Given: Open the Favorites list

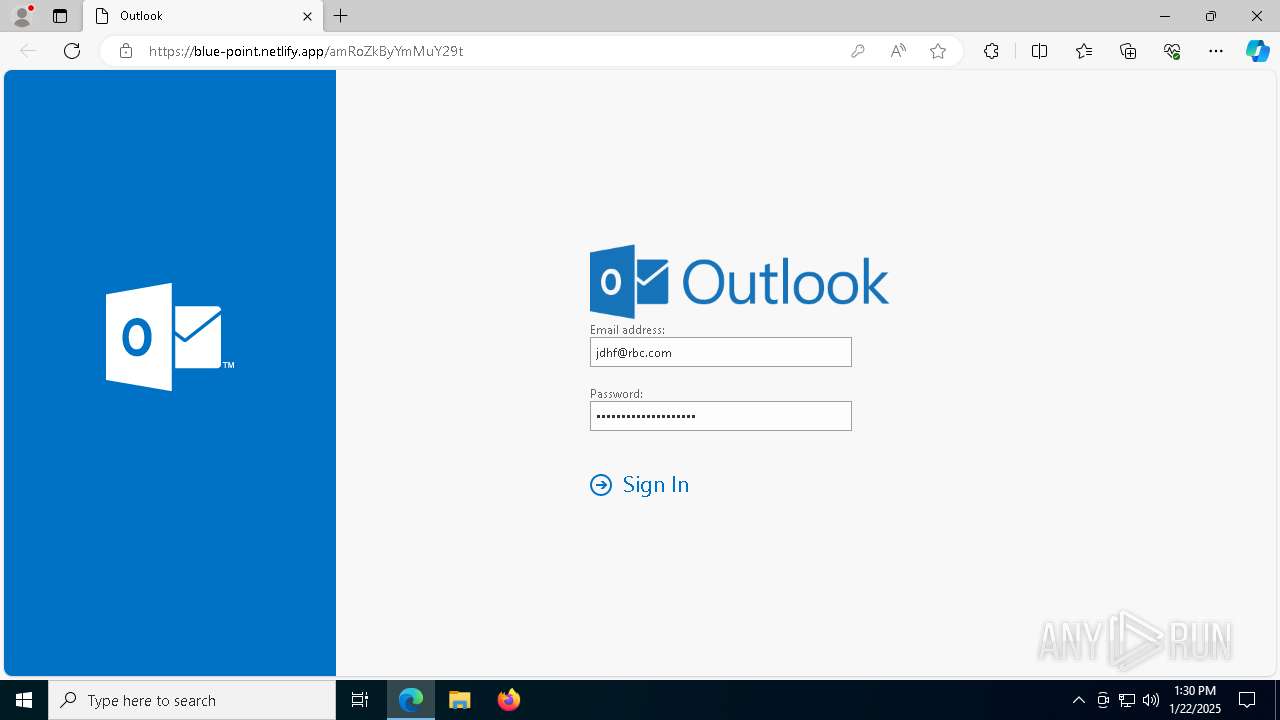Looking at the screenshot, I should click(1084, 51).
